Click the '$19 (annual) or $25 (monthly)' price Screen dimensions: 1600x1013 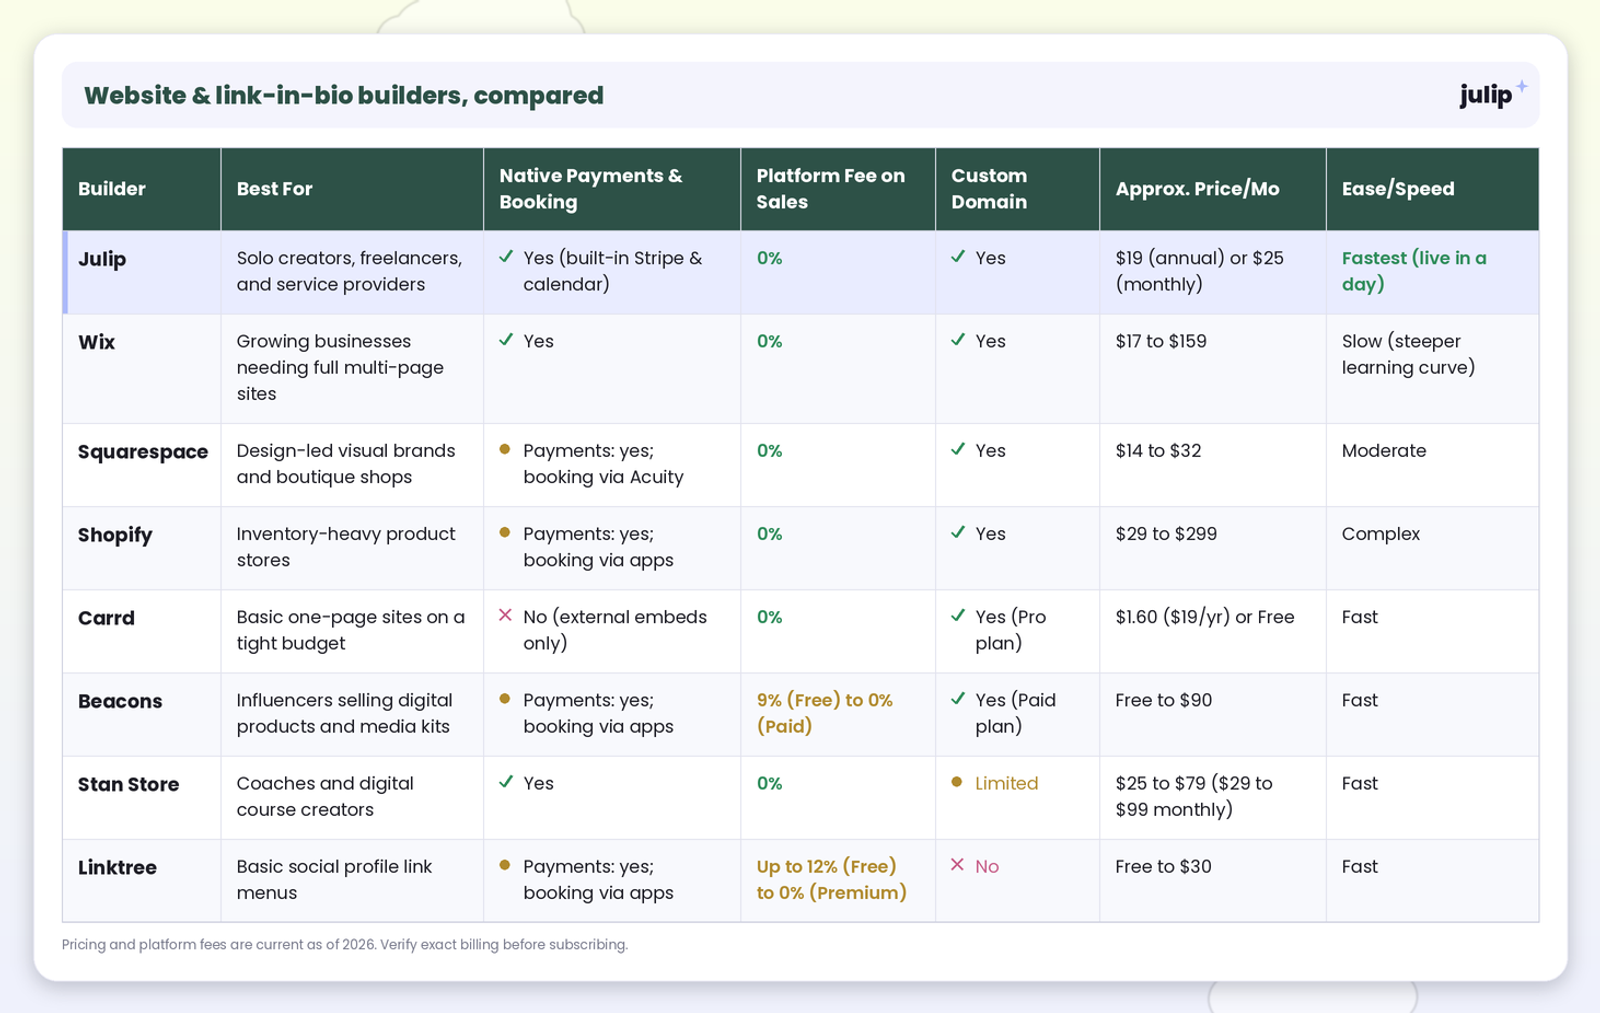[x=1200, y=271]
